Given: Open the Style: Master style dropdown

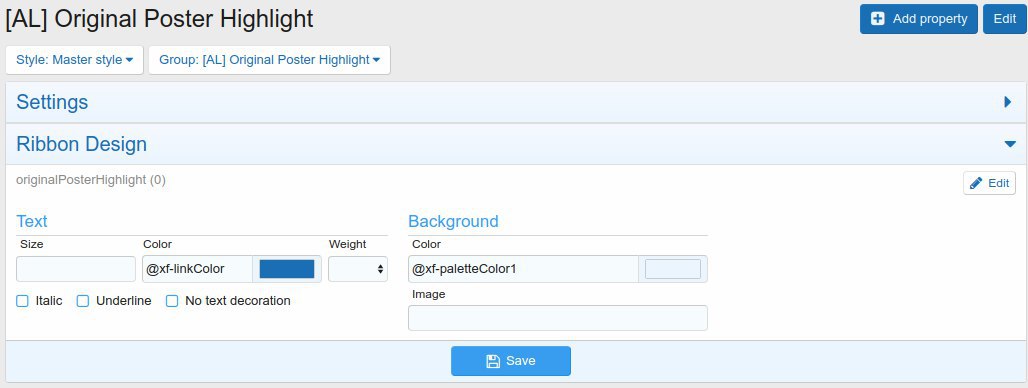Looking at the screenshot, I should click(74, 60).
